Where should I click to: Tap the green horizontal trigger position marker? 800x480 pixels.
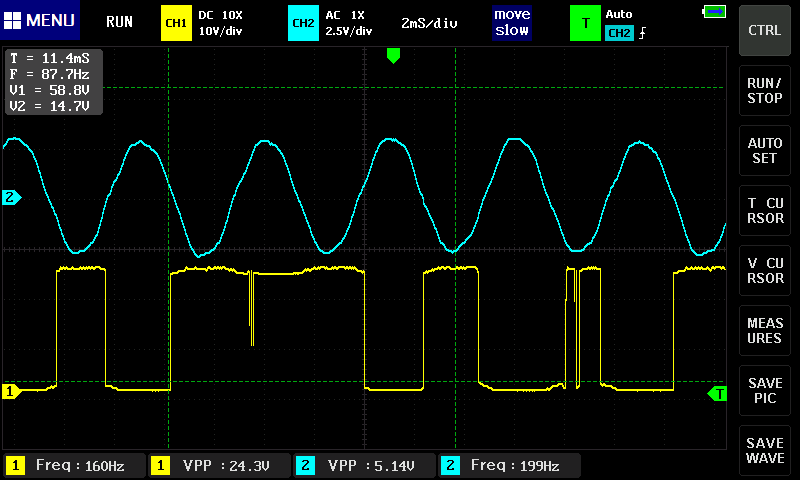pos(393,56)
